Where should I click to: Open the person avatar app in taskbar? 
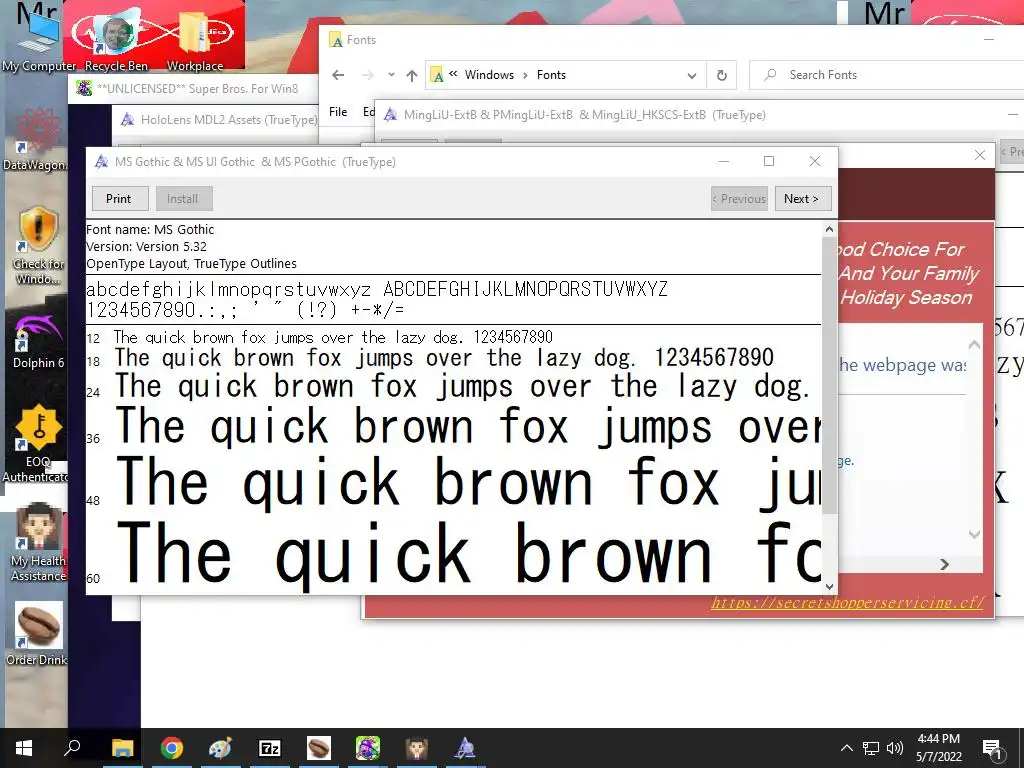(417, 748)
